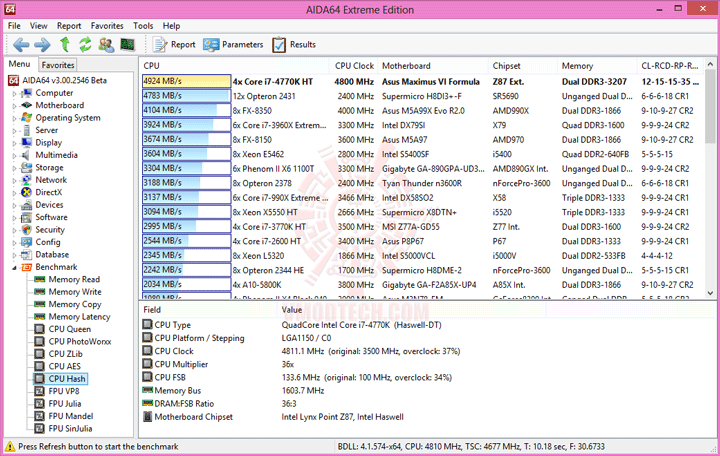Select CPU AES benchmark icon
This screenshot has height=456, width=720.
tap(40, 366)
